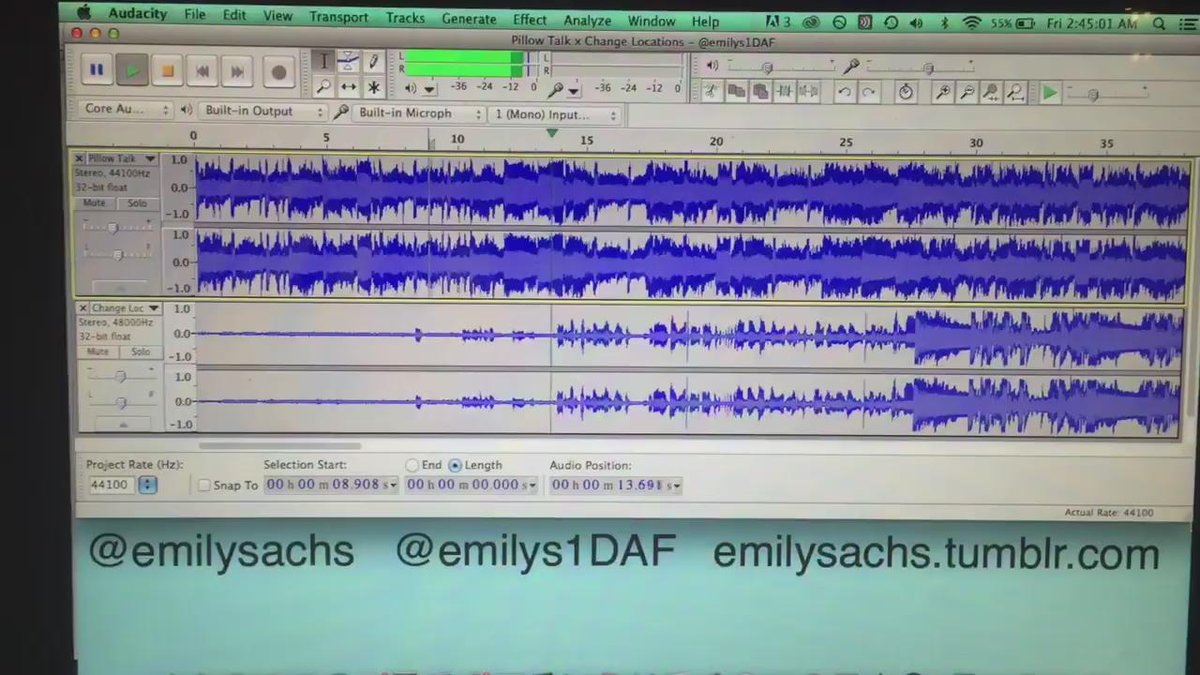The image size is (1200, 675).
Task: Close the Change Loc track
Action: (84, 308)
